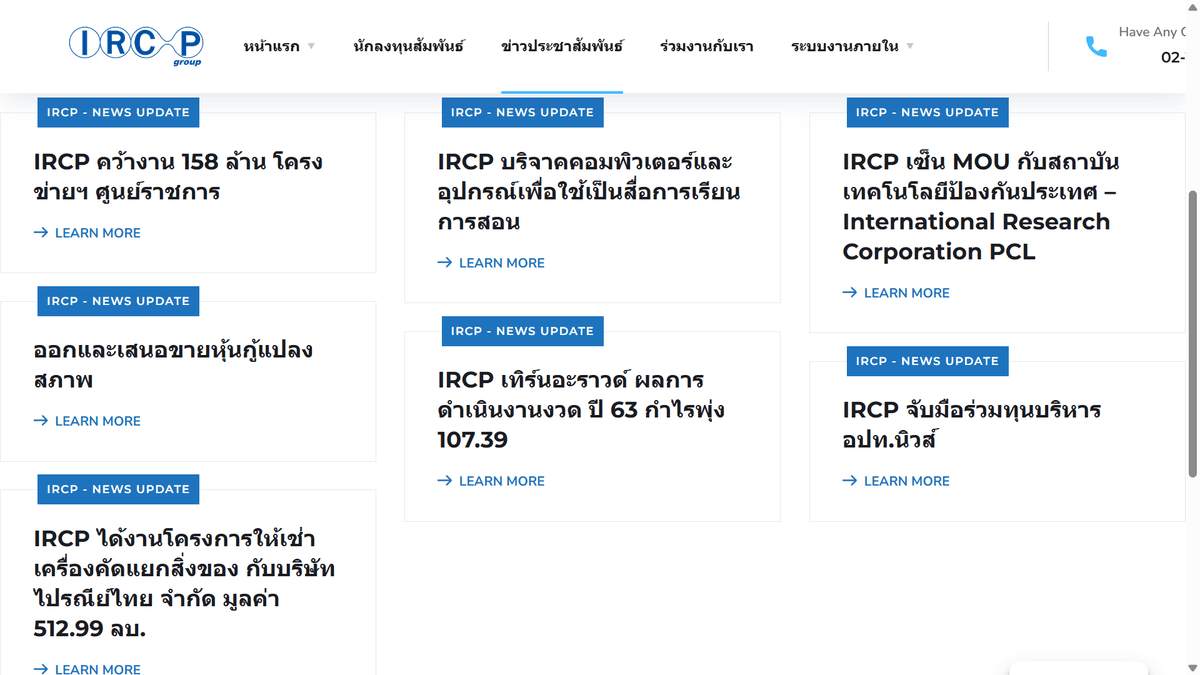Click LEARN MORE on the ไปรษณีย์ไทย news card
1200x675 pixels.
point(96,669)
